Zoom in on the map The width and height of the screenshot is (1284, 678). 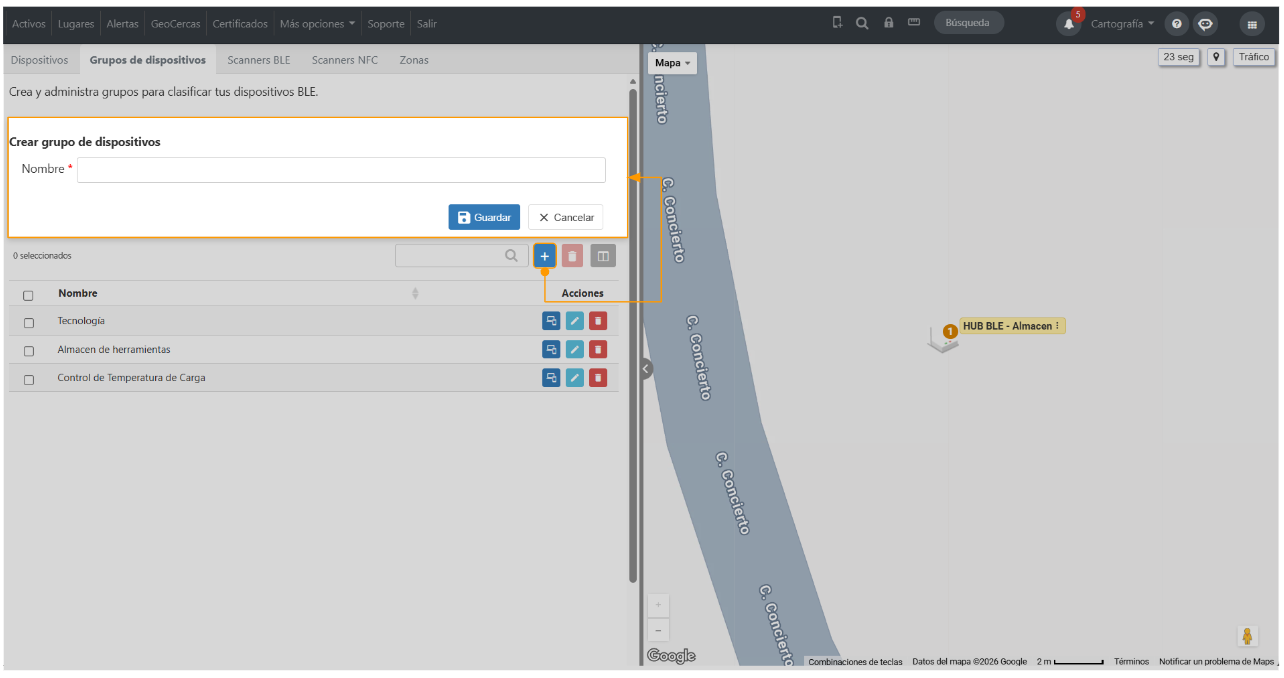click(x=658, y=606)
